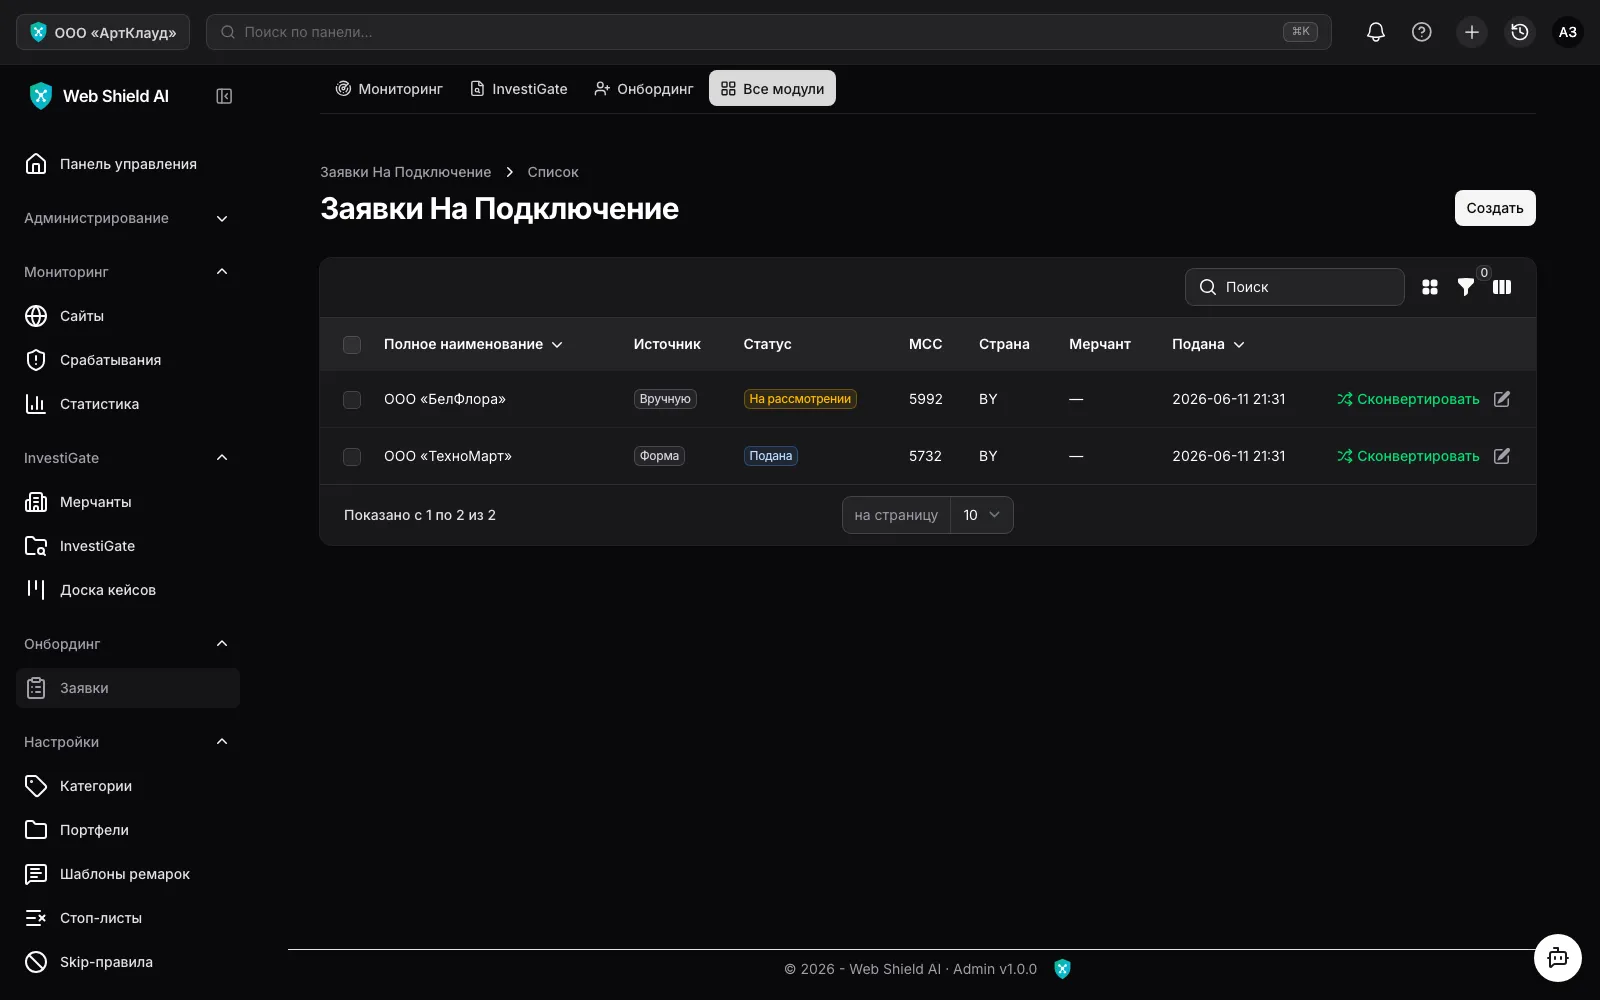The height and width of the screenshot is (1000, 1600).
Task: Click Заявки На Подключение breadcrumb link
Action: tap(405, 172)
